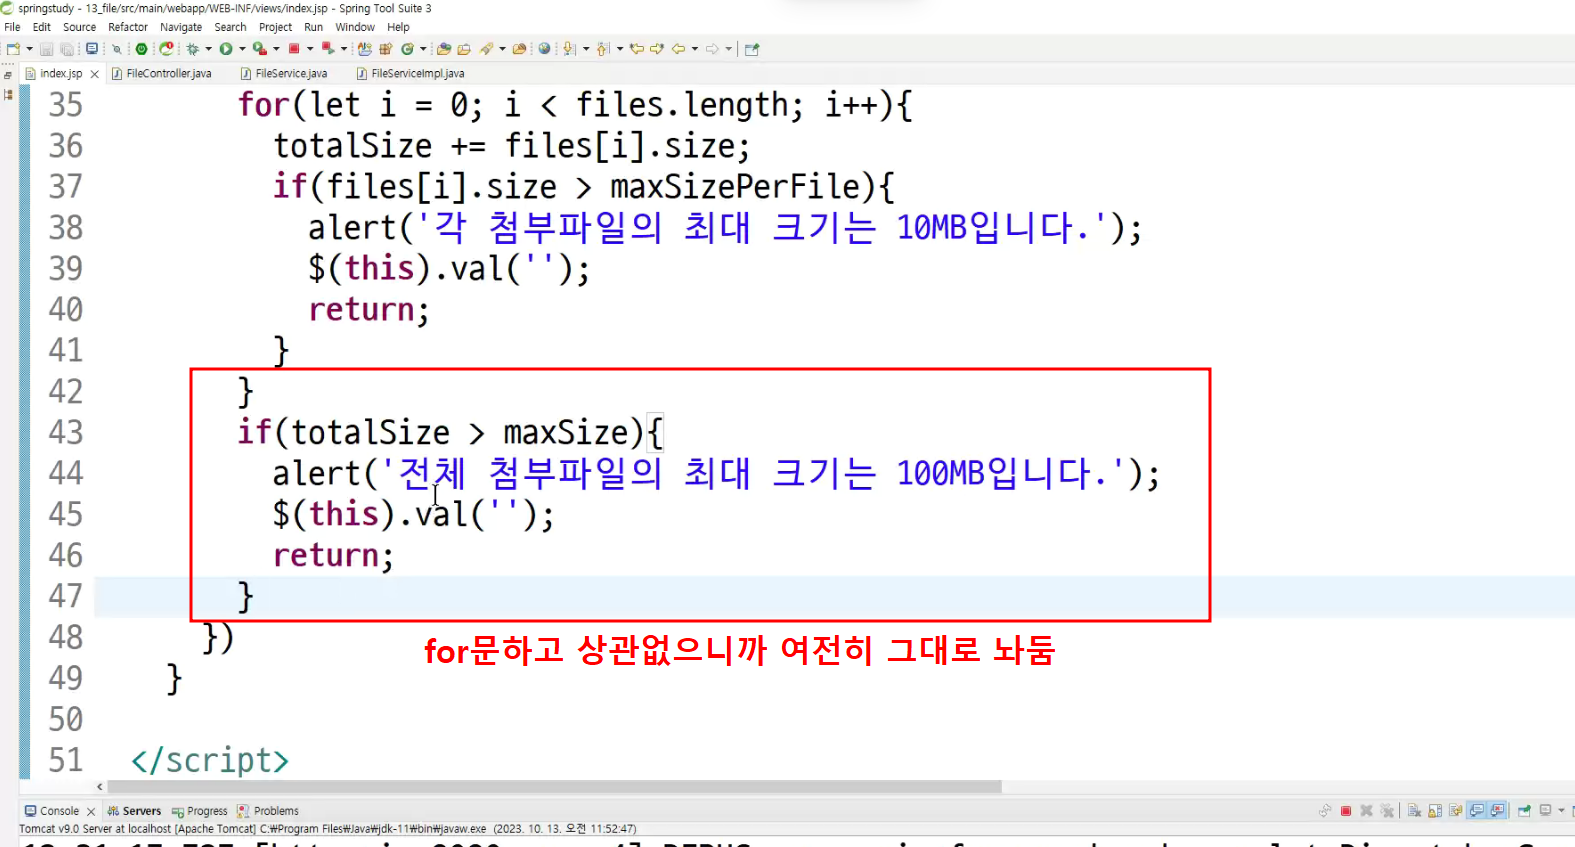Open the File menu
This screenshot has height=847, width=1575.
click(x=12, y=27)
